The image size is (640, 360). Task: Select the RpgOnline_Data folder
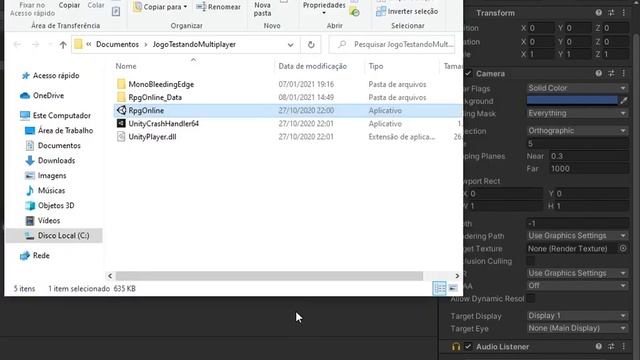[155, 98]
